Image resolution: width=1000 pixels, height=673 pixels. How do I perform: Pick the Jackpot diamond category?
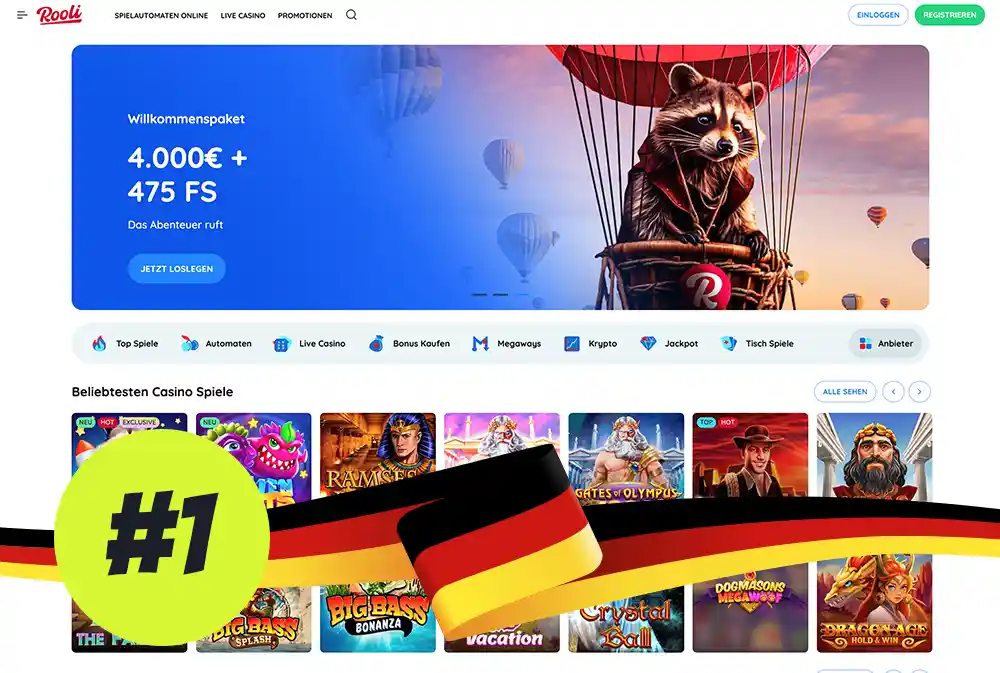pyautogui.click(x=669, y=343)
